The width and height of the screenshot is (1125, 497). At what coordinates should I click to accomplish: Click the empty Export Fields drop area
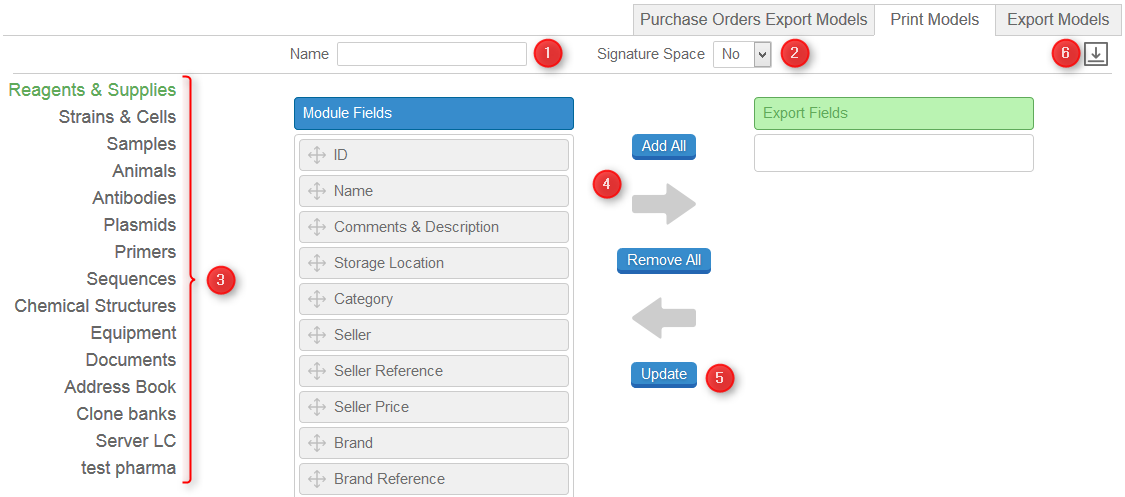(x=893, y=153)
